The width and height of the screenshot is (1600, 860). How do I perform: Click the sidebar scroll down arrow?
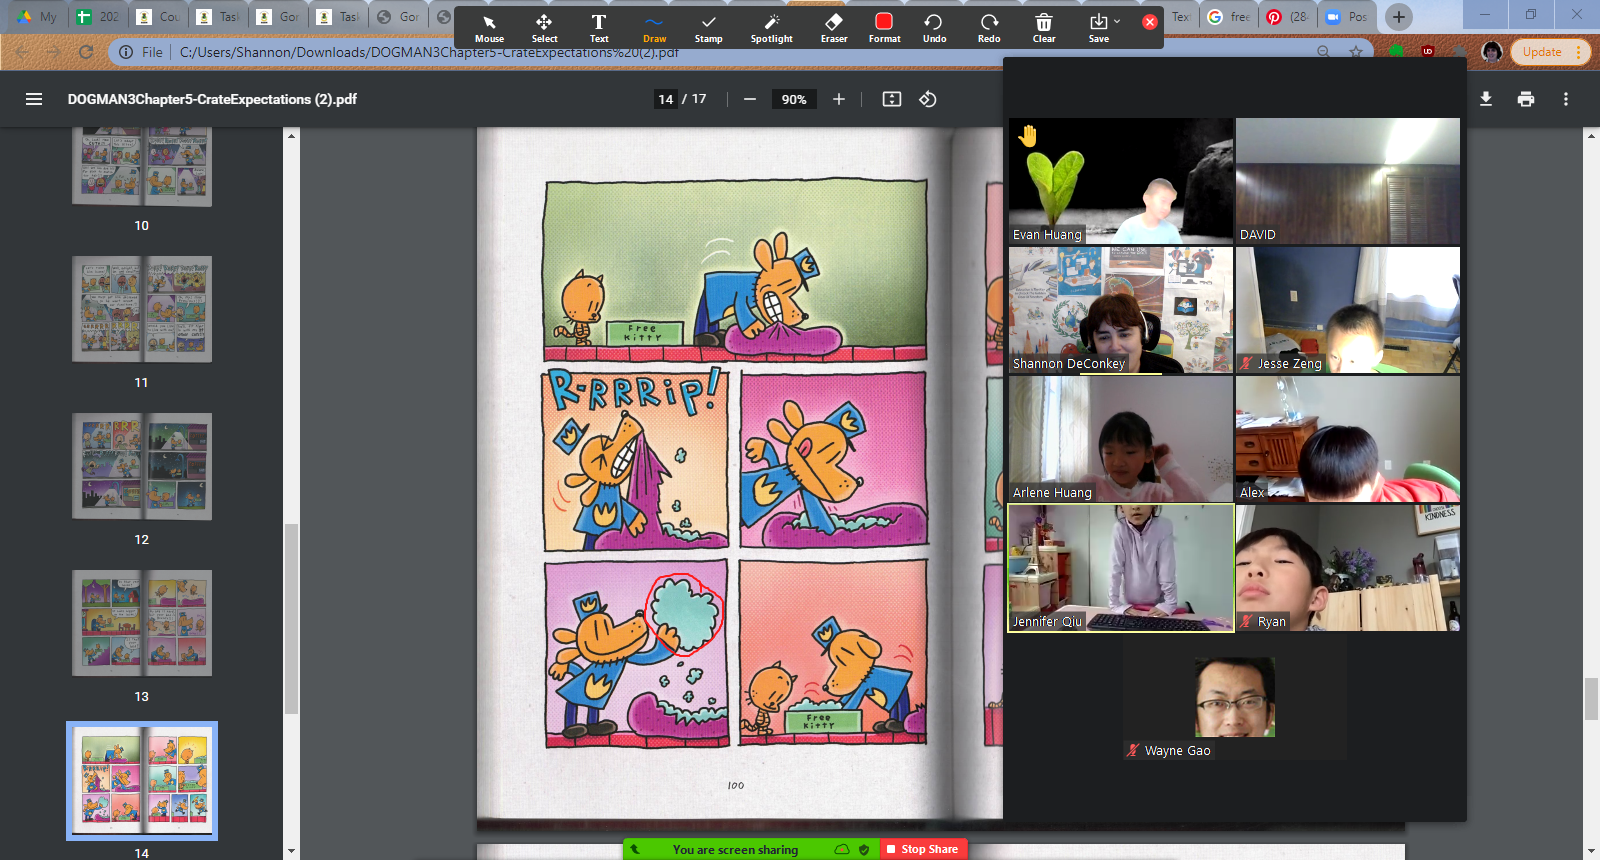[x=291, y=851]
